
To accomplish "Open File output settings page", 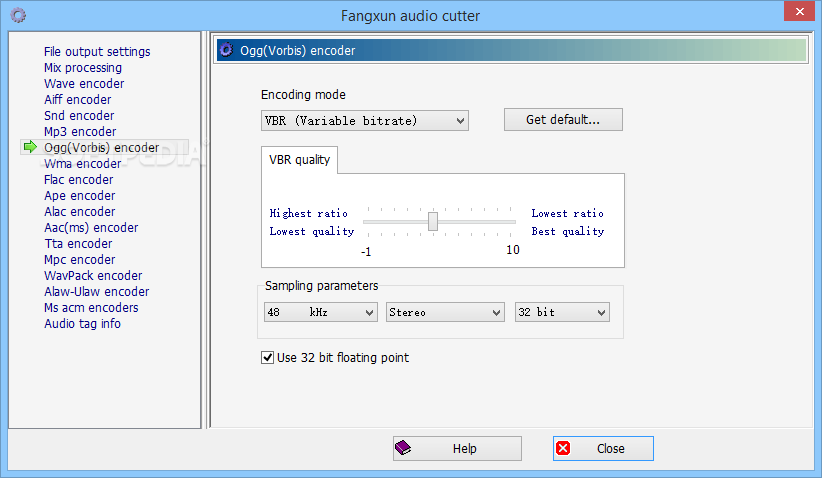I will pyautogui.click(x=97, y=51).
